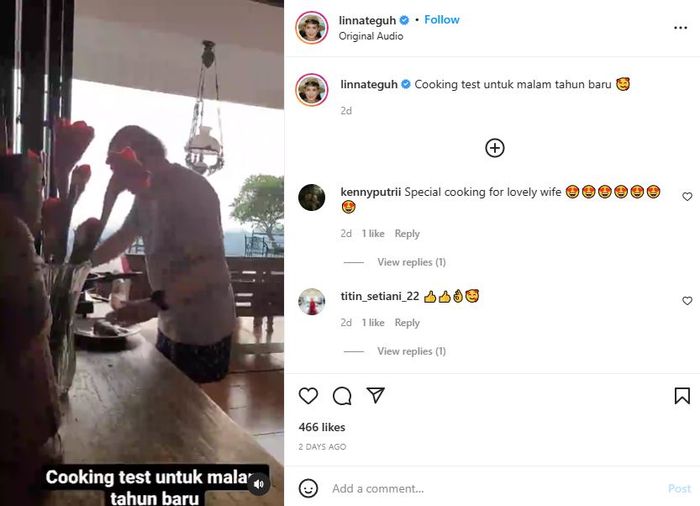700x506 pixels.
Task: Follow the linnateguh account
Action: pos(441,20)
